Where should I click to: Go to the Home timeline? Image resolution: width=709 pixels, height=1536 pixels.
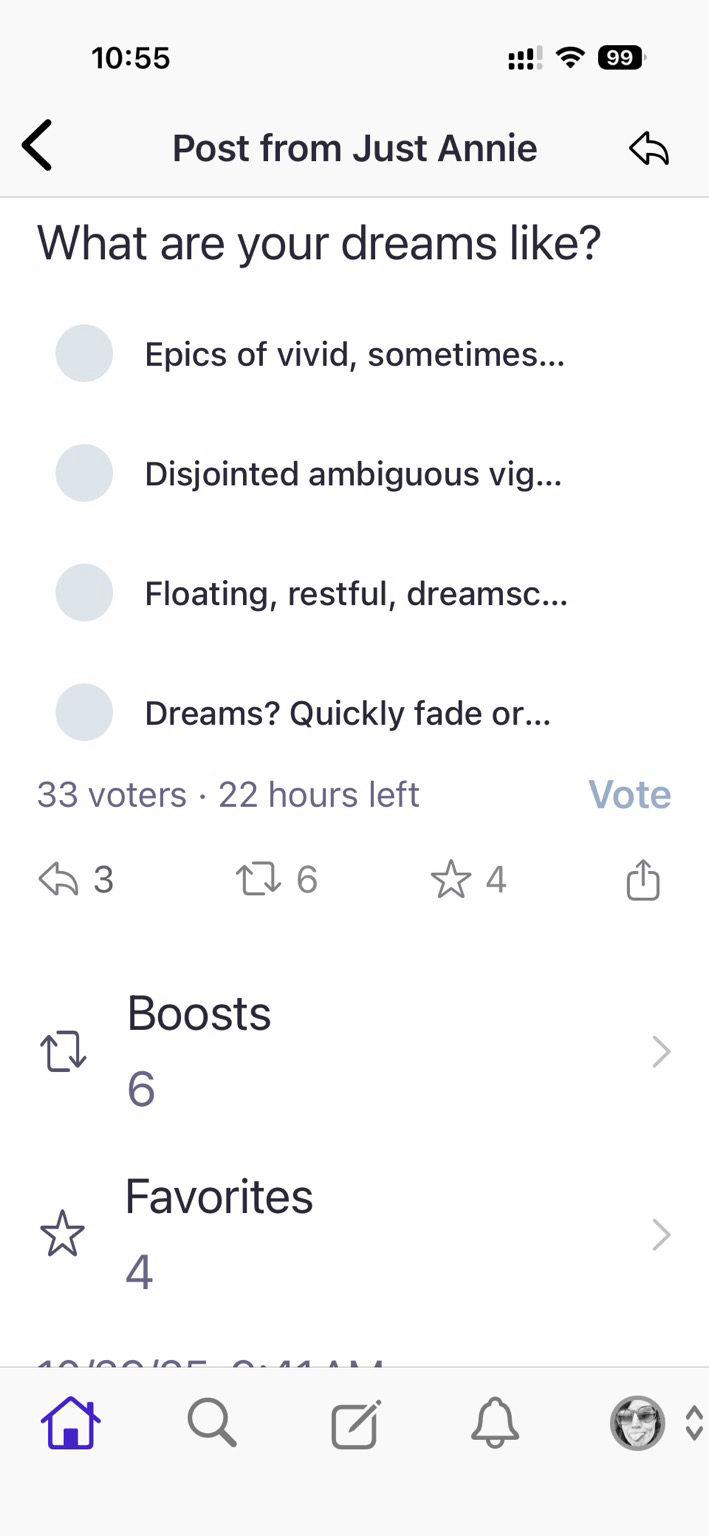click(70, 1424)
